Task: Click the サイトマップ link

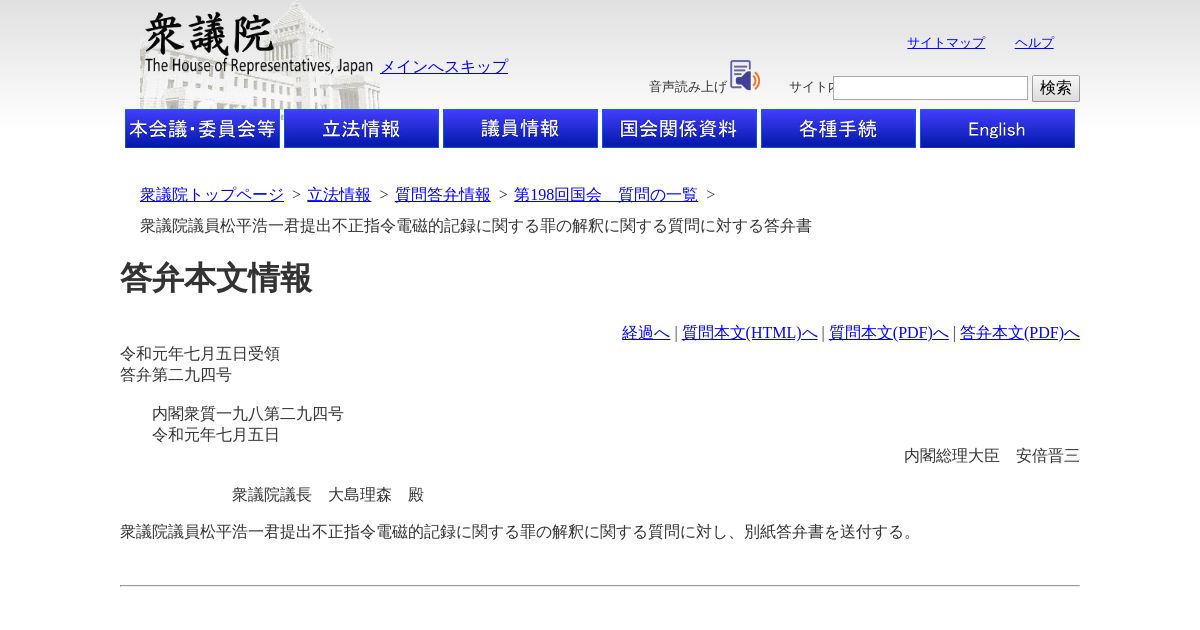Action: click(946, 43)
